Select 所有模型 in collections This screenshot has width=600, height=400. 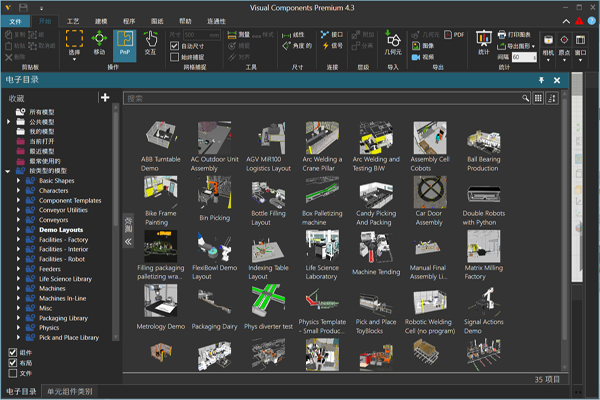42,112
